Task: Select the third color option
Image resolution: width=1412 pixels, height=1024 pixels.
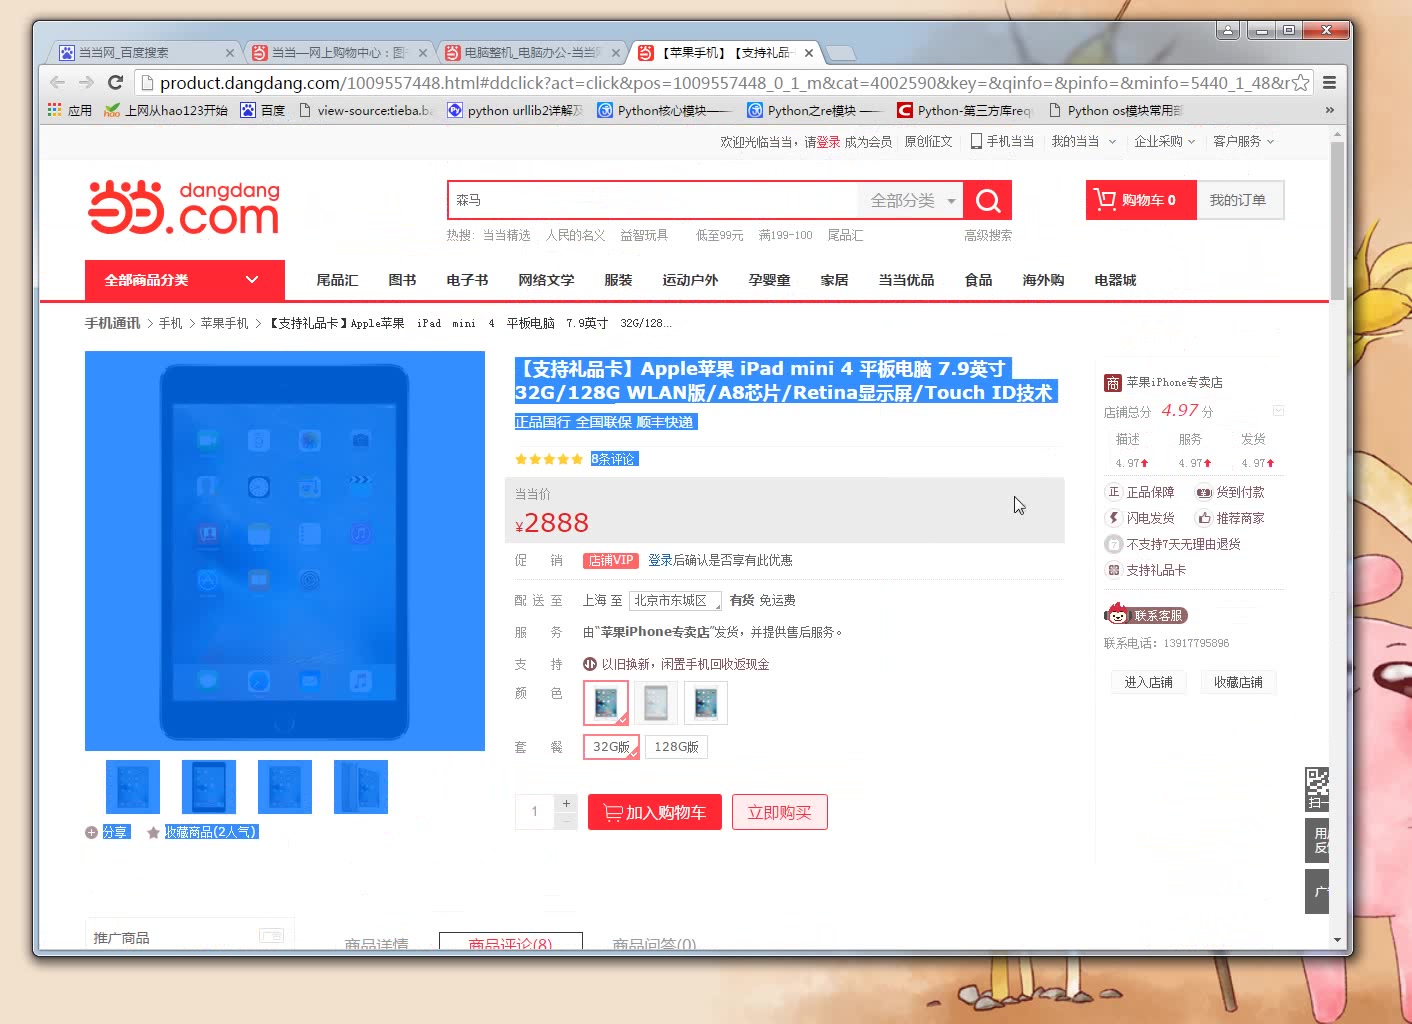Action: (706, 703)
